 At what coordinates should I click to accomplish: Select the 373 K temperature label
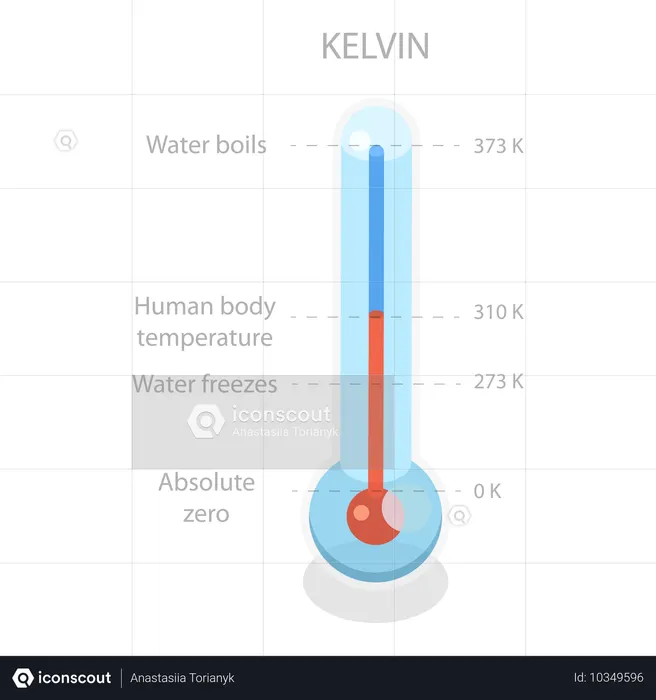498,146
